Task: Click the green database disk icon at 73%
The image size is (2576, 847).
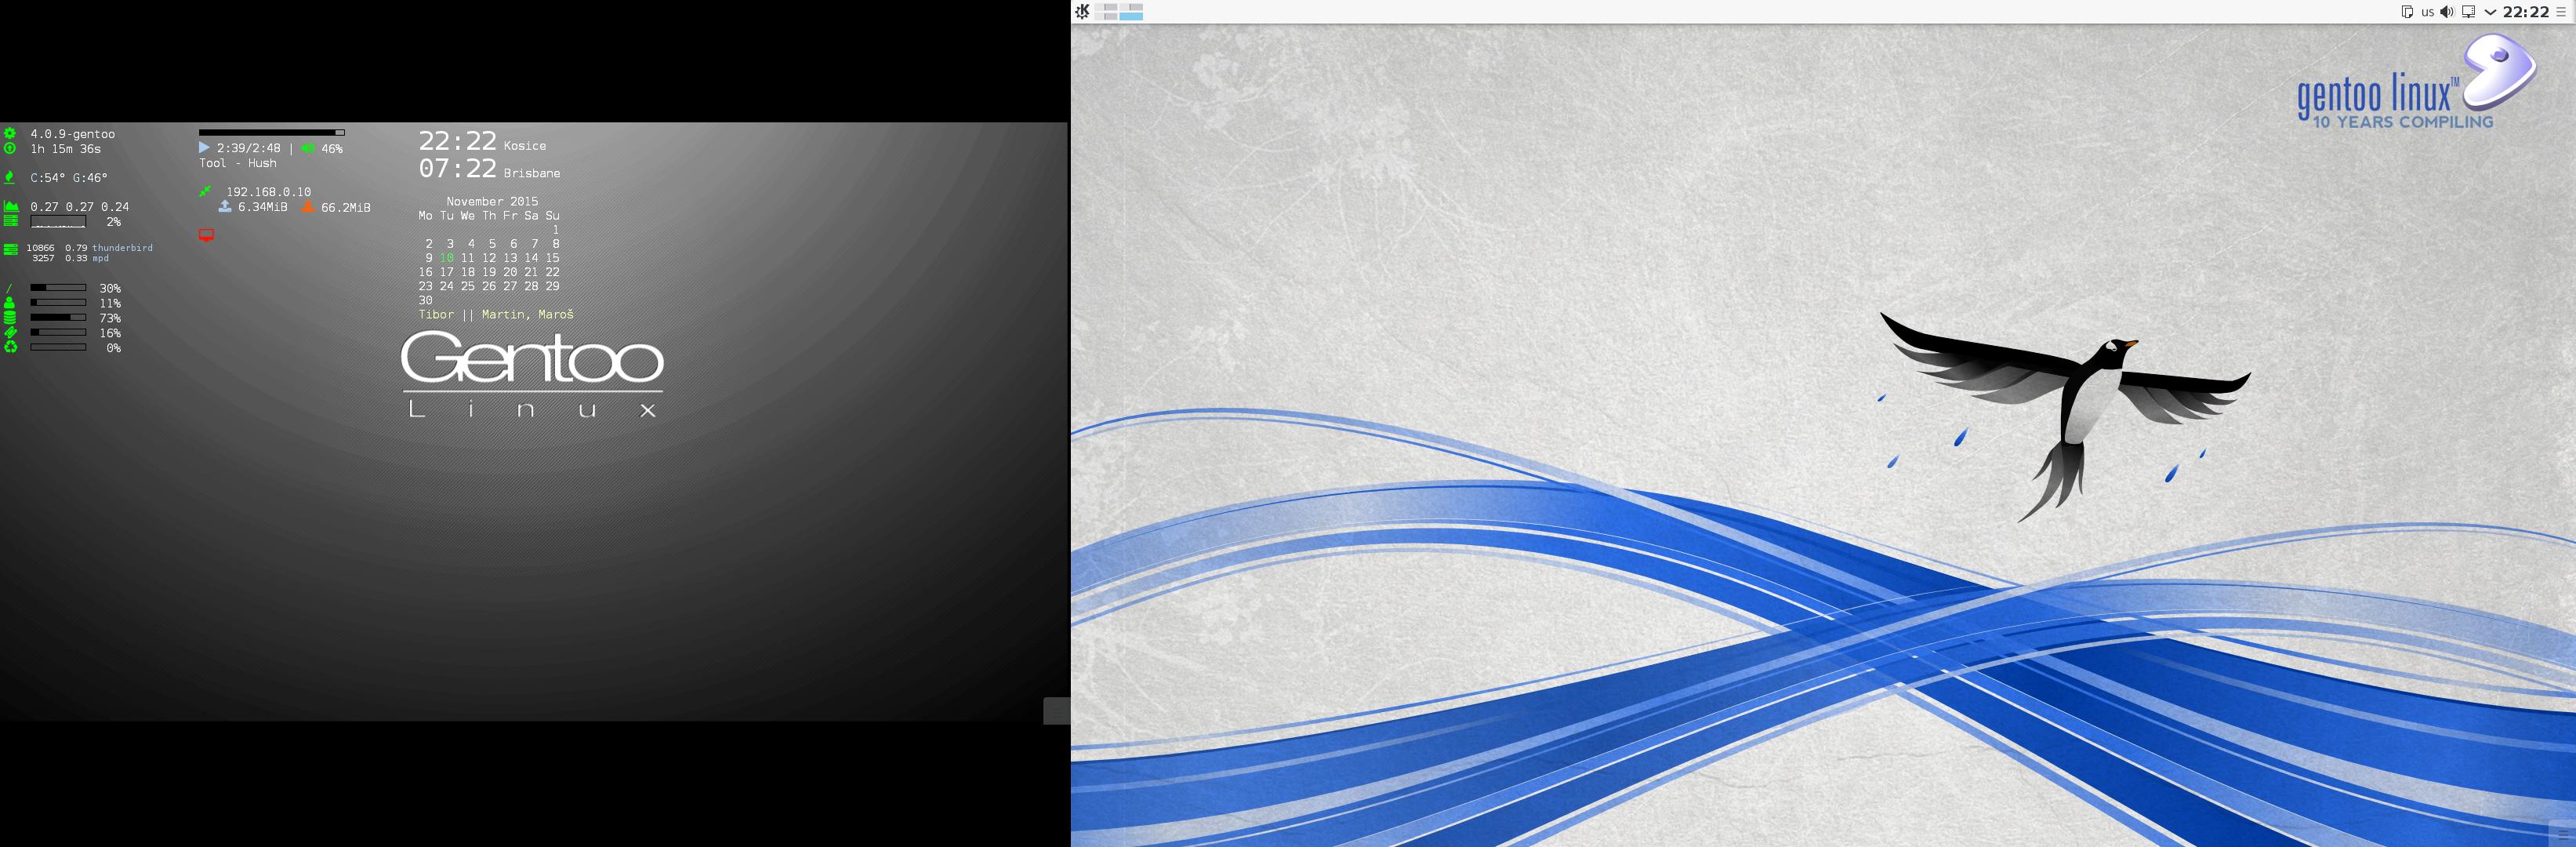Action: point(10,317)
